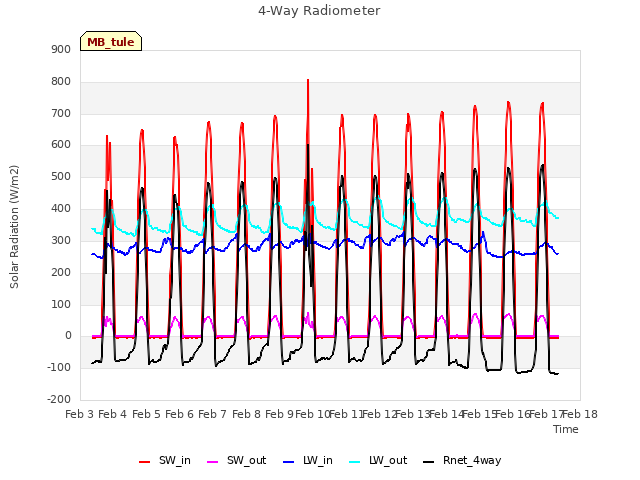Click the MB_tule annotation label

pyautogui.click(x=111, y=41)
